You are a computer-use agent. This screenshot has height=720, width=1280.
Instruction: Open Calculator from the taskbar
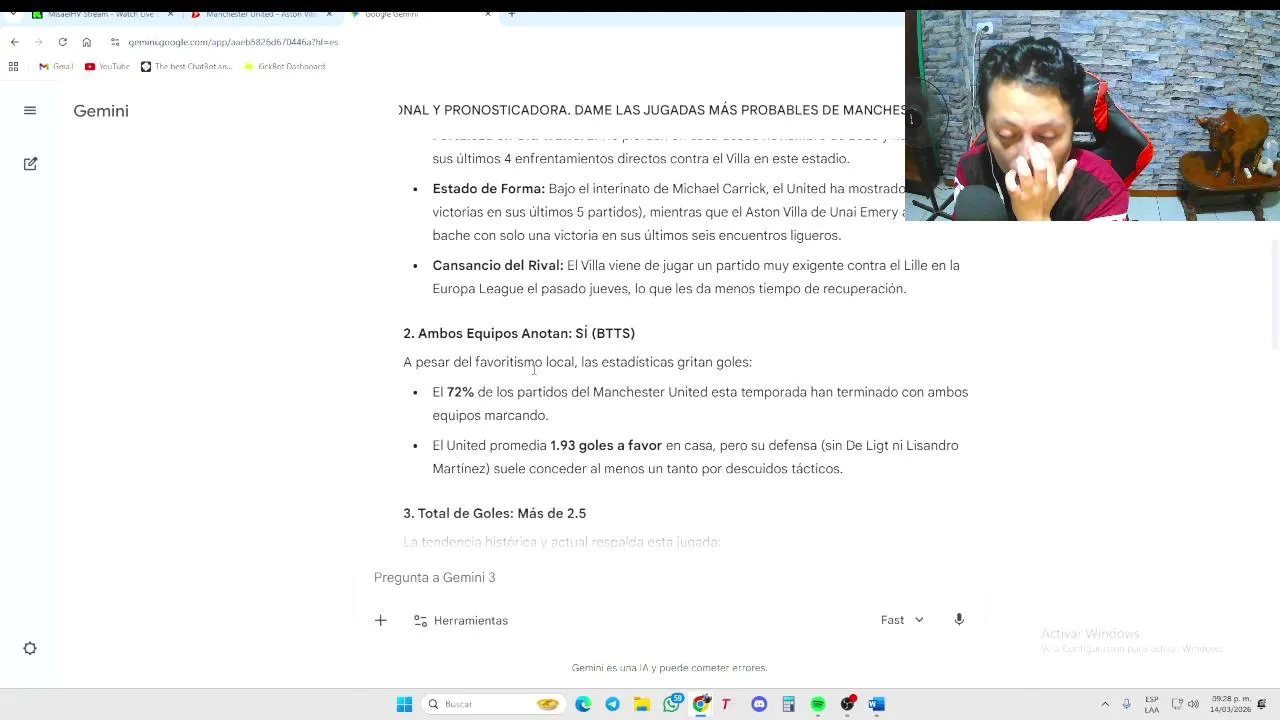(788, 704)
